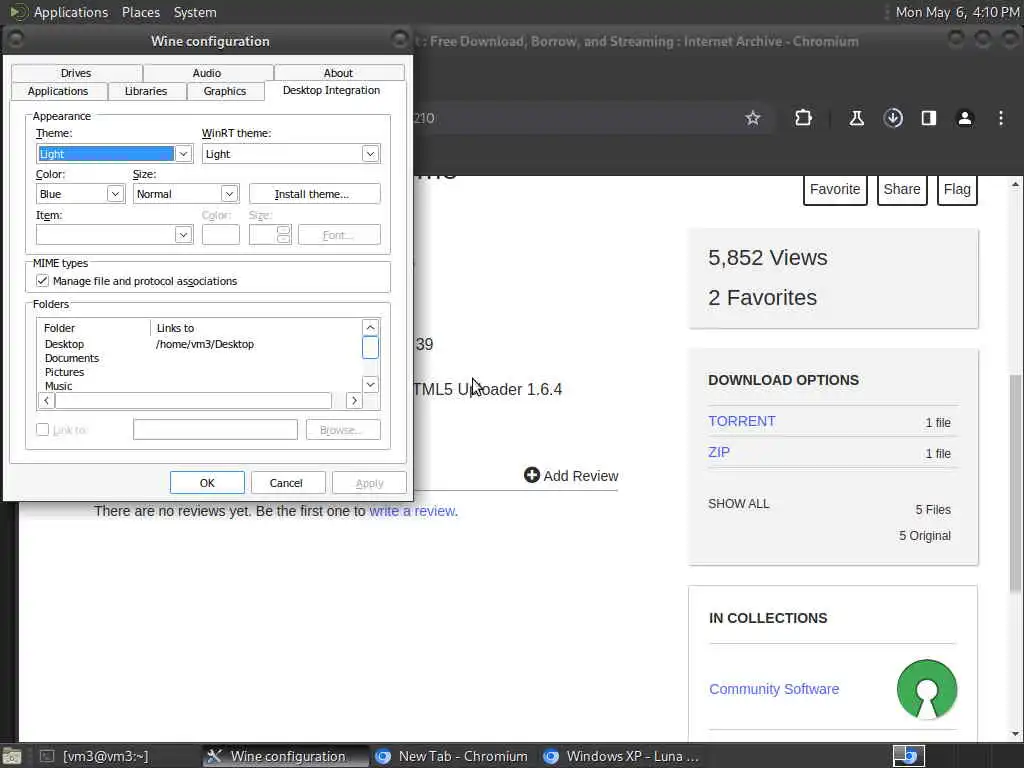The width and height of the screenshot is (1024, 768).
Task: Click the Link to path input field
Action: [x=216, y=430]
